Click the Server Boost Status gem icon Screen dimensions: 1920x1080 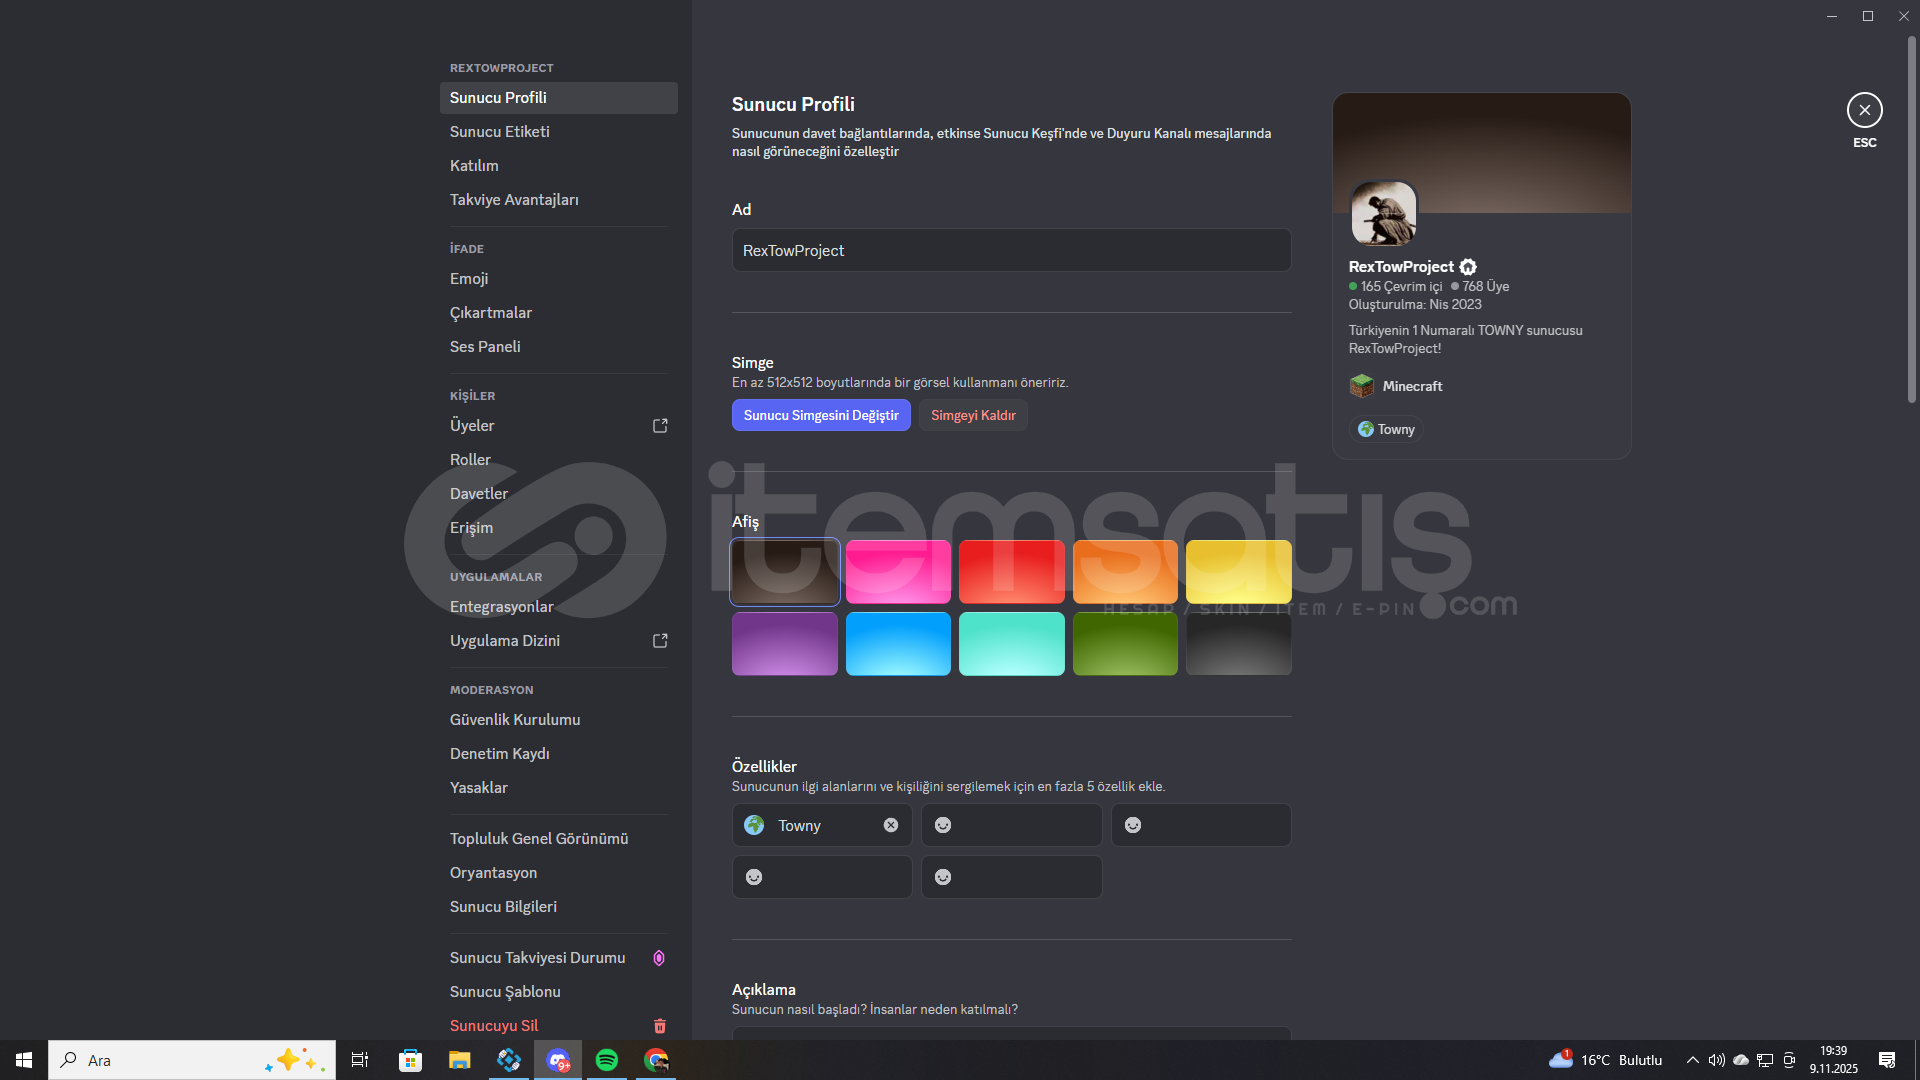point(659,958)
